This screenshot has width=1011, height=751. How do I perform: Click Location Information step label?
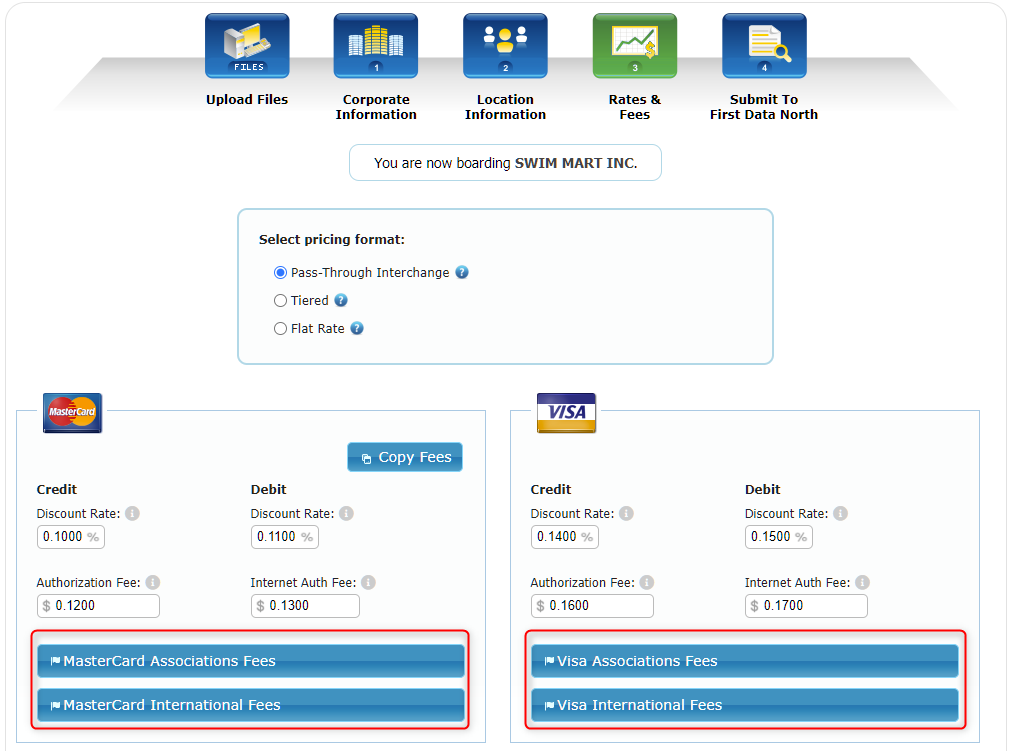pyautogui.click(x=506, y=107)
